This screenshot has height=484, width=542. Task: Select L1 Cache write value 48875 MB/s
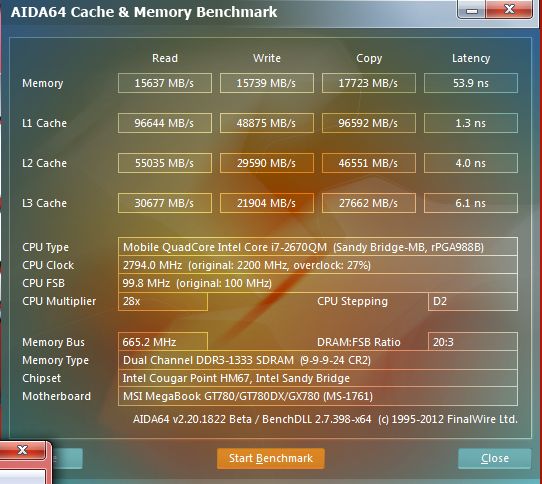(x=267, y=123)
